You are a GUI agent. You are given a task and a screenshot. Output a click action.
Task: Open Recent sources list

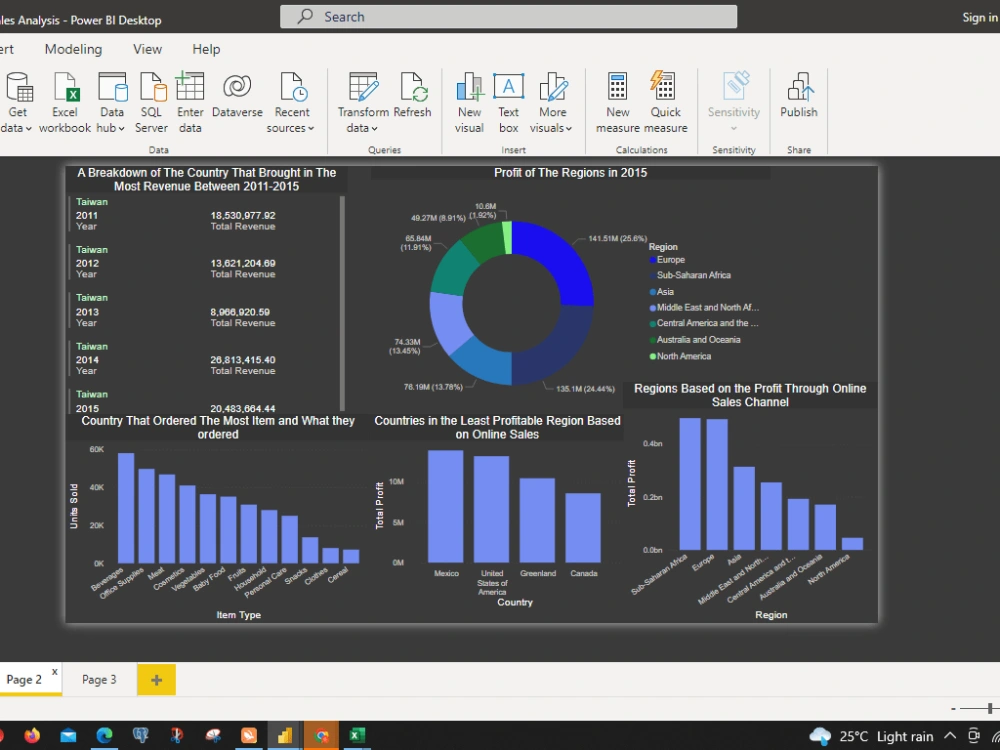[x=291, y=102]
